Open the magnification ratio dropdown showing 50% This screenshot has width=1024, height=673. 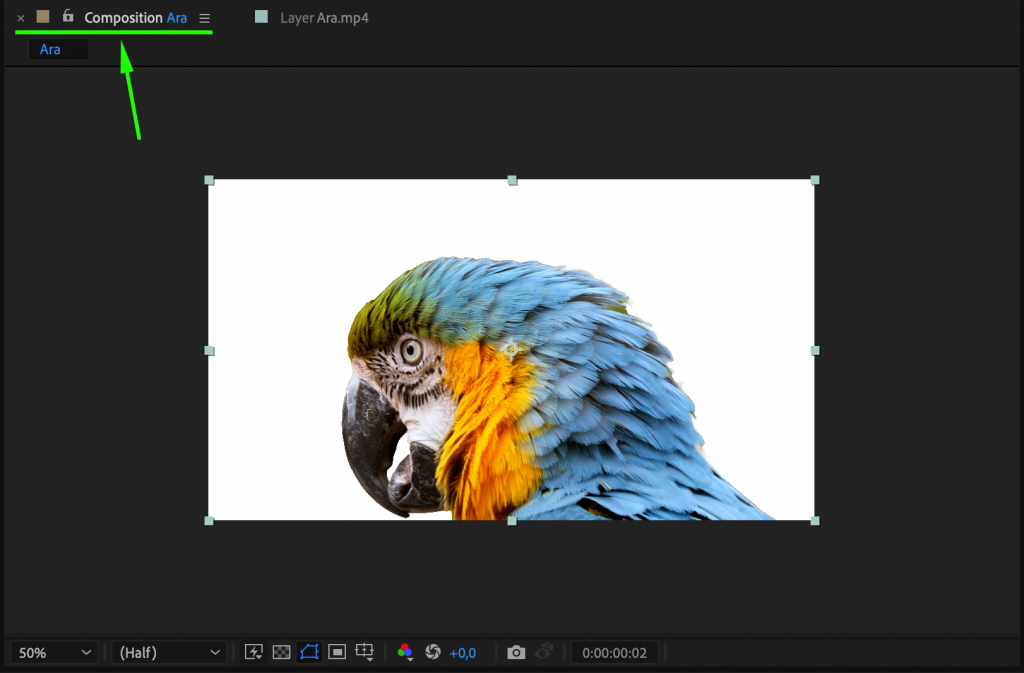coord(52,652)
